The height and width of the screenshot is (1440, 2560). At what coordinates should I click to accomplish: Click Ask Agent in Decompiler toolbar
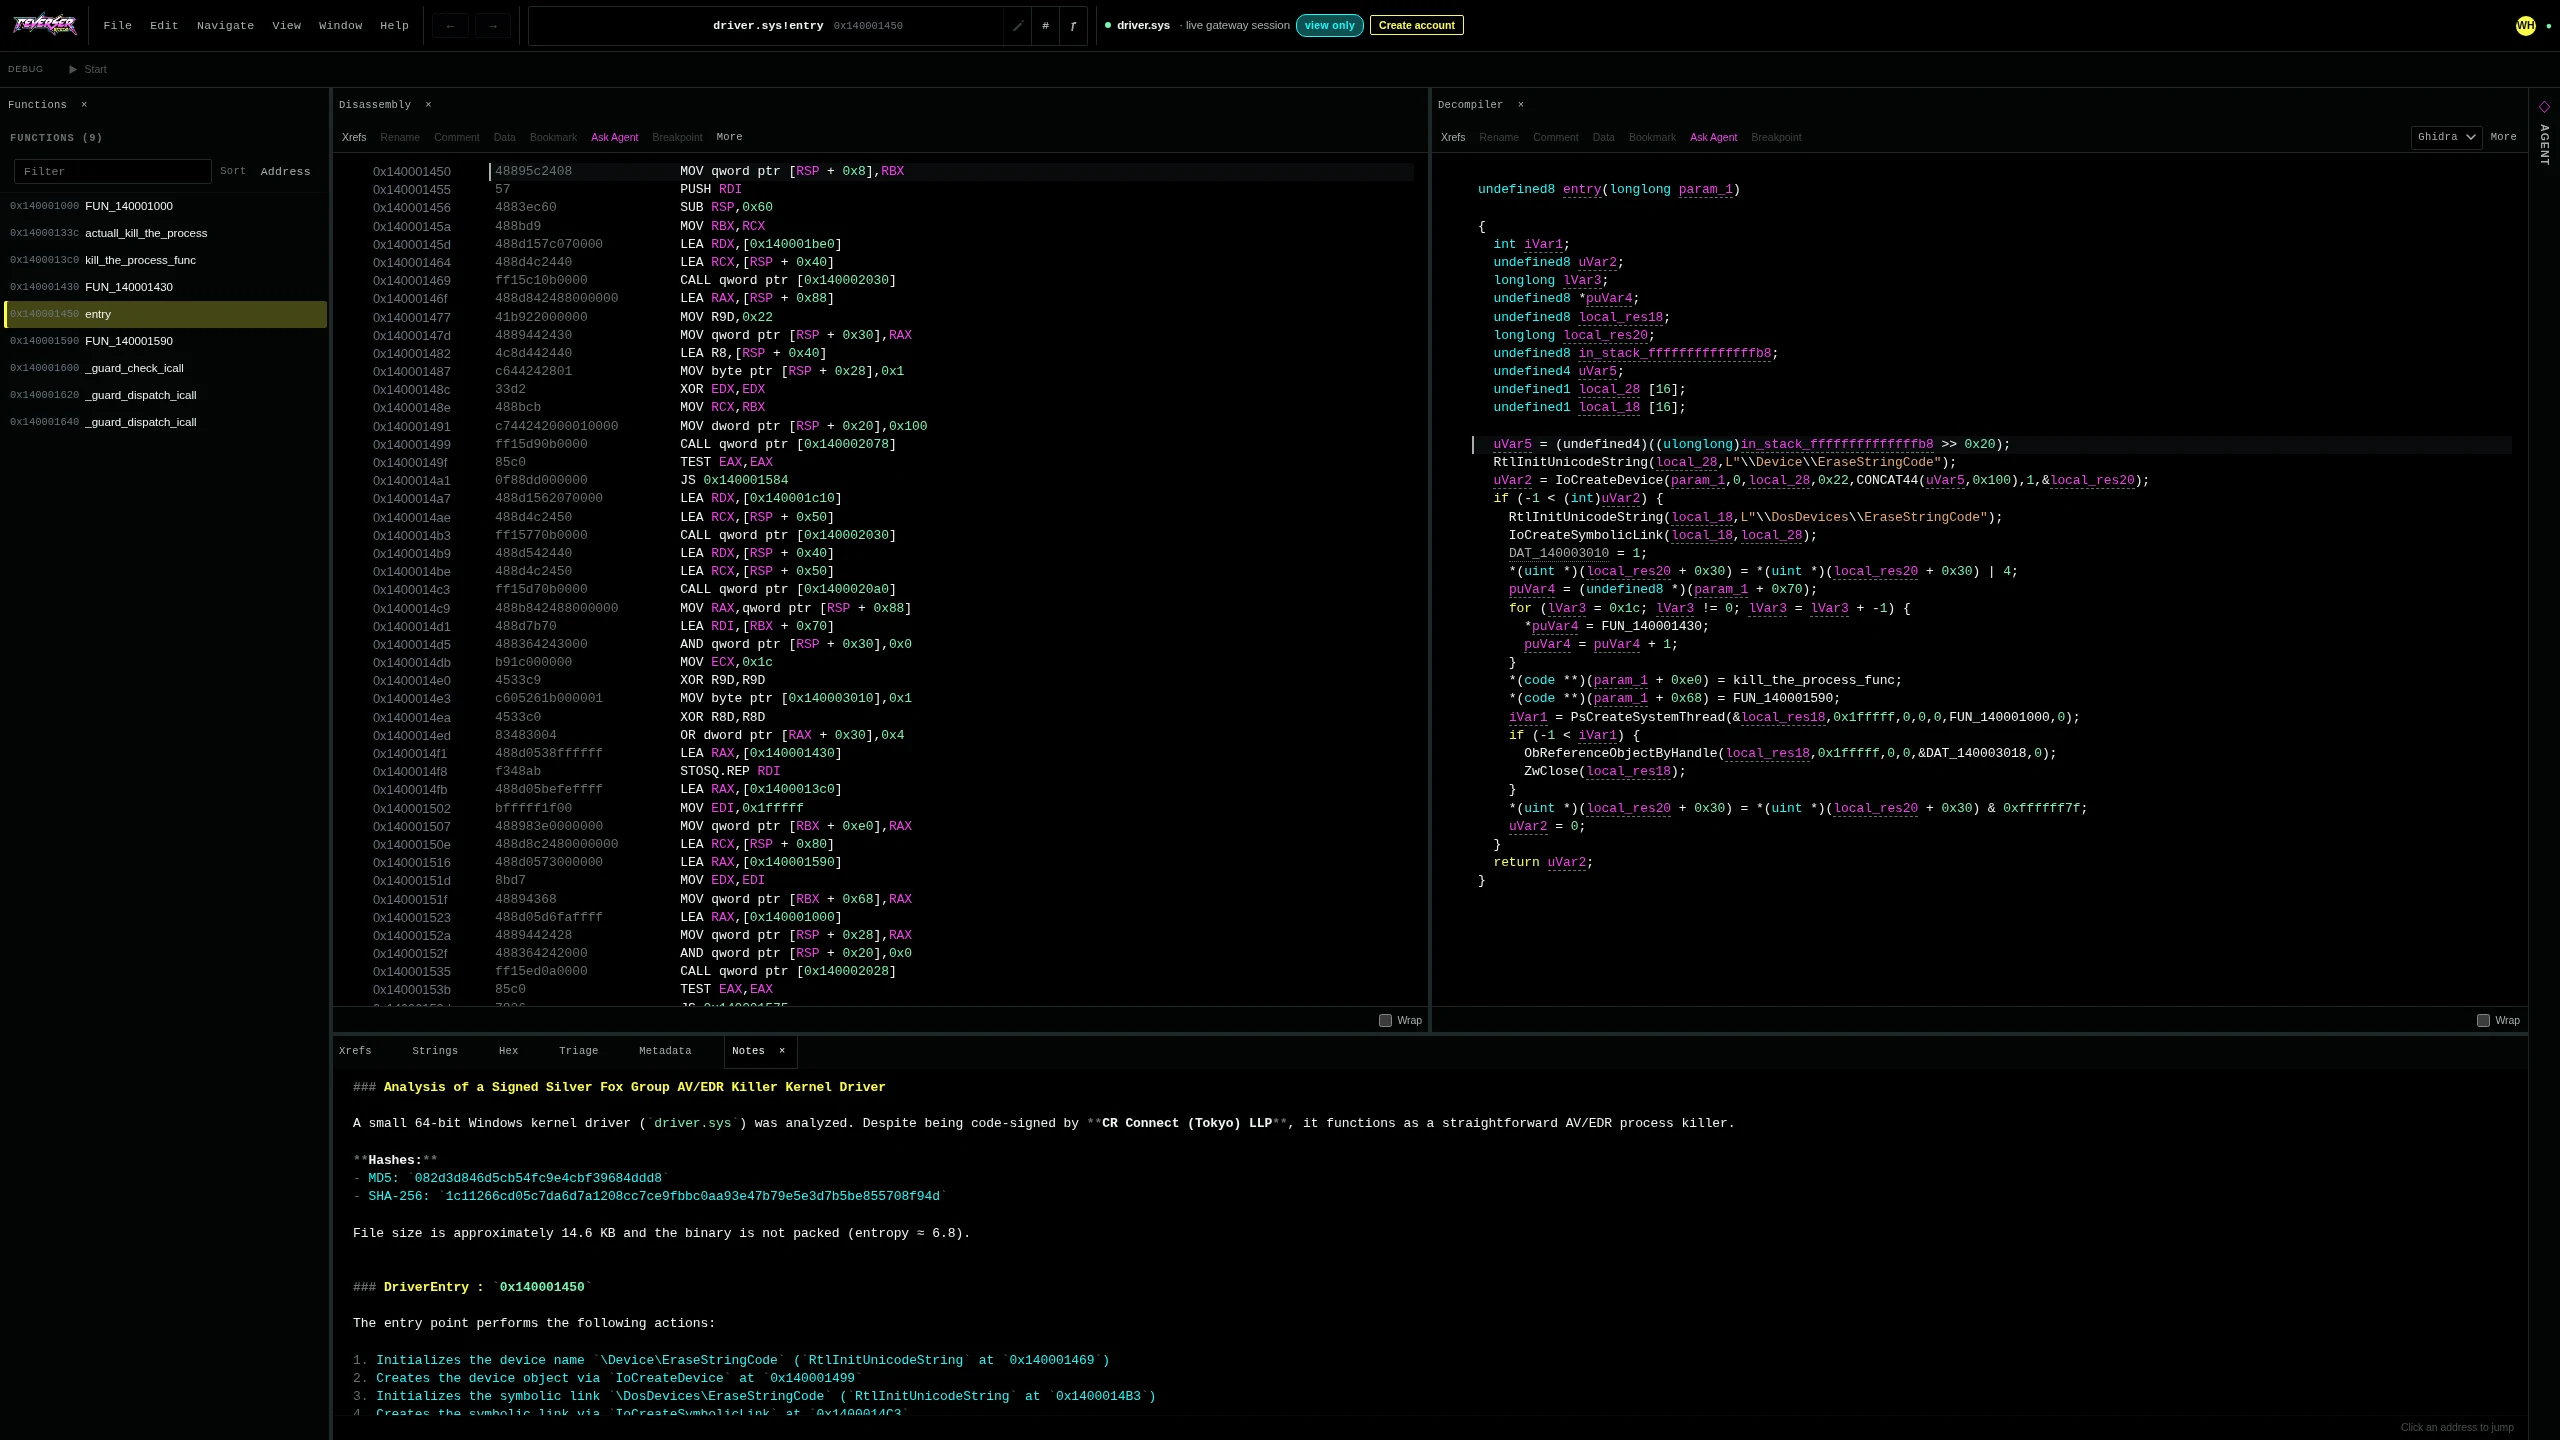pos(1713,137)
